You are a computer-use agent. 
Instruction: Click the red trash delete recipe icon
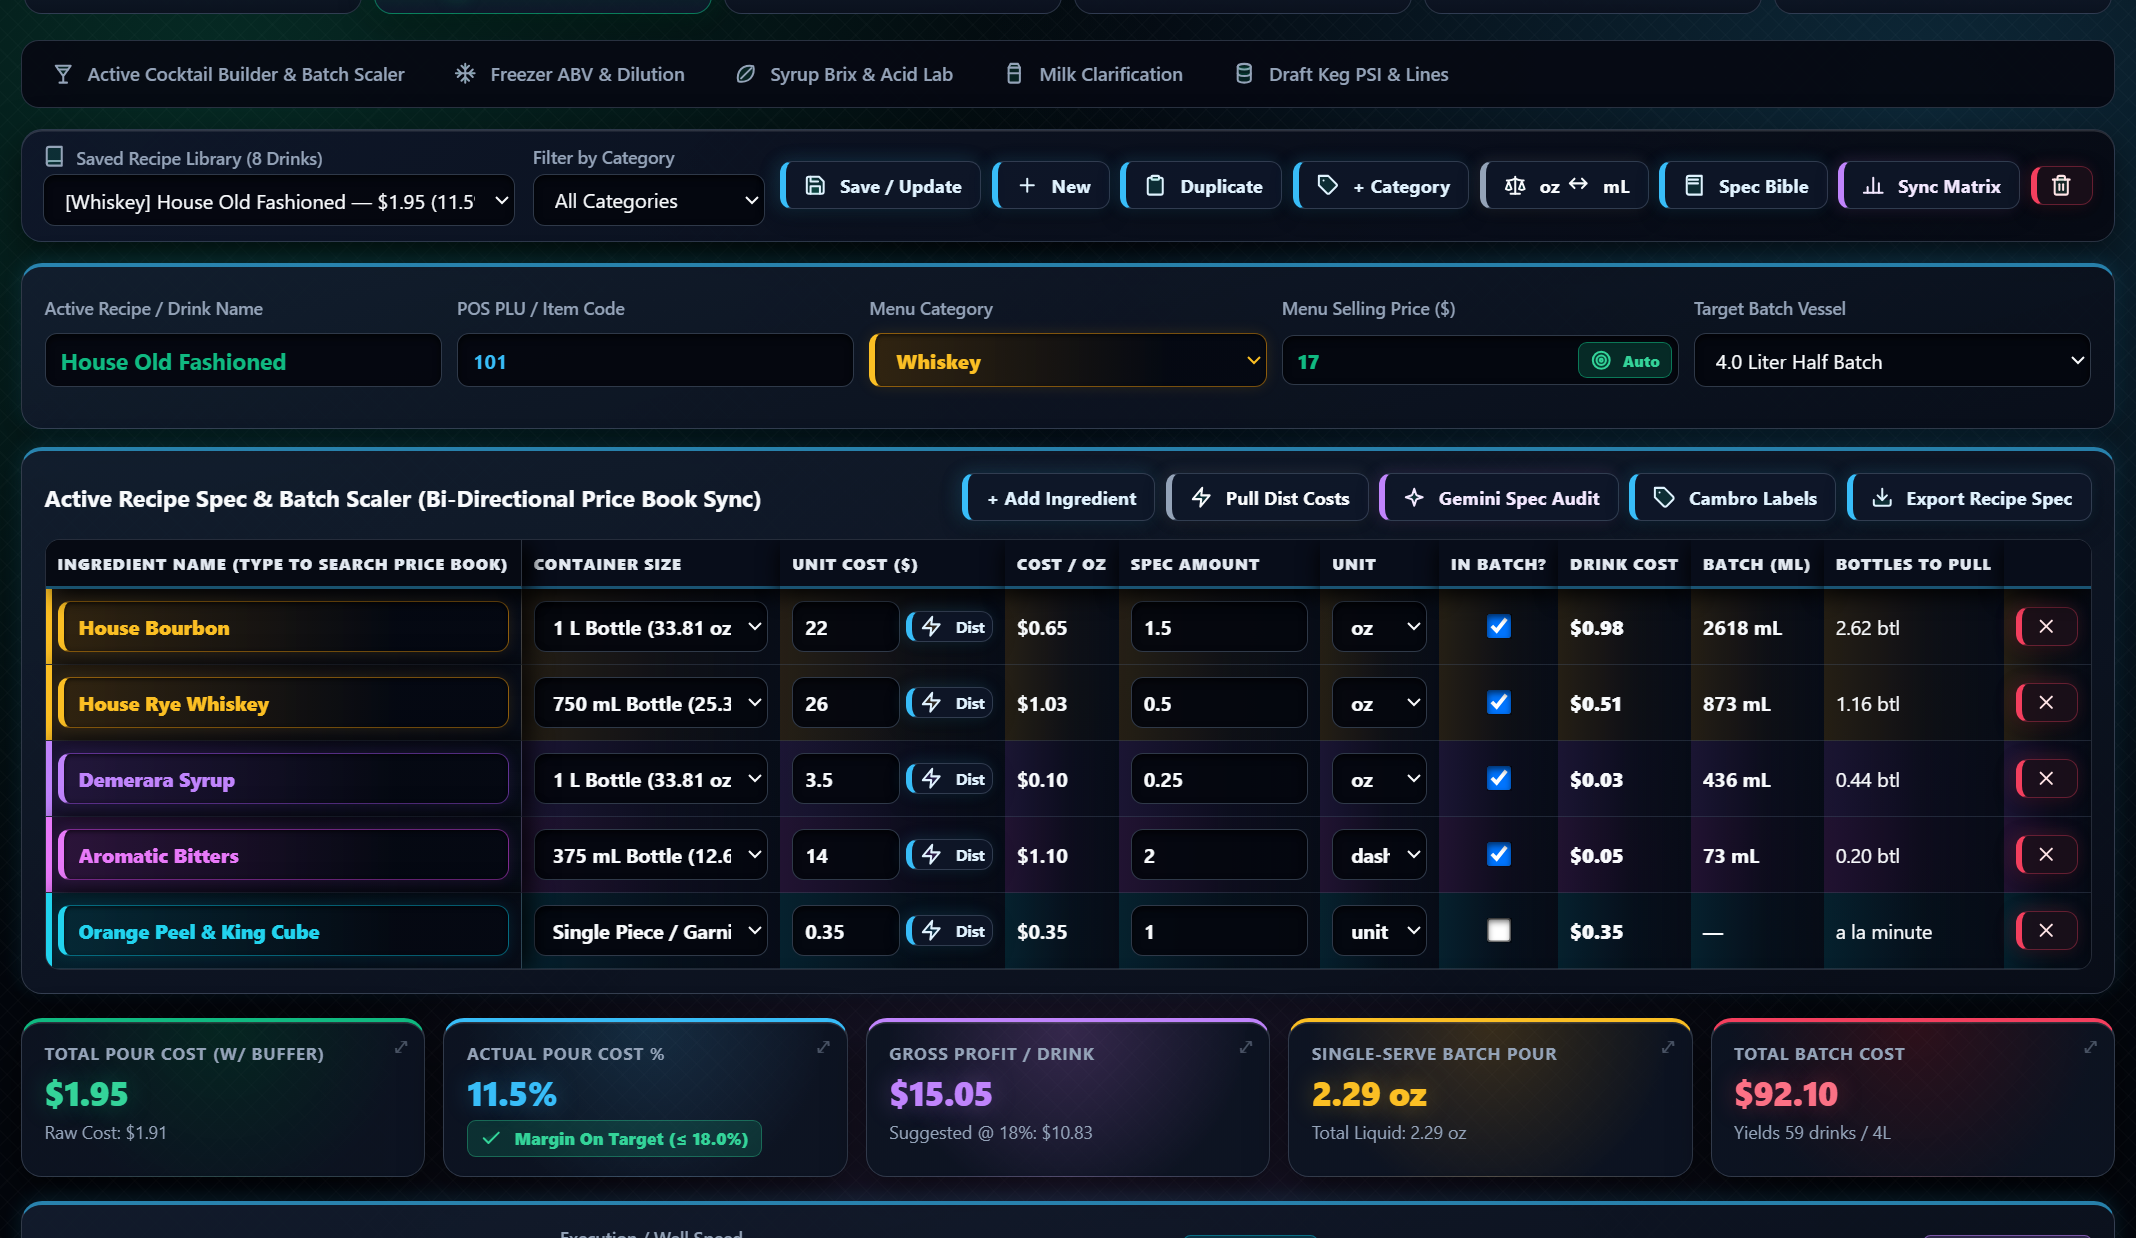click(2061, 186)
